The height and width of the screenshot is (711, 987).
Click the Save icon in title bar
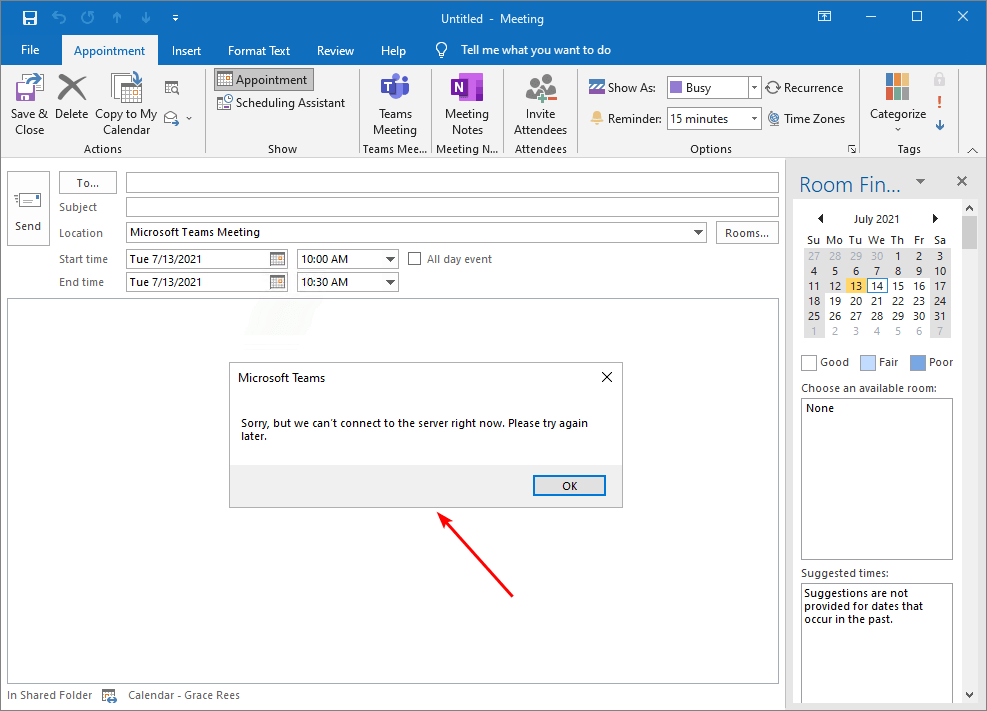click(30, 18)
